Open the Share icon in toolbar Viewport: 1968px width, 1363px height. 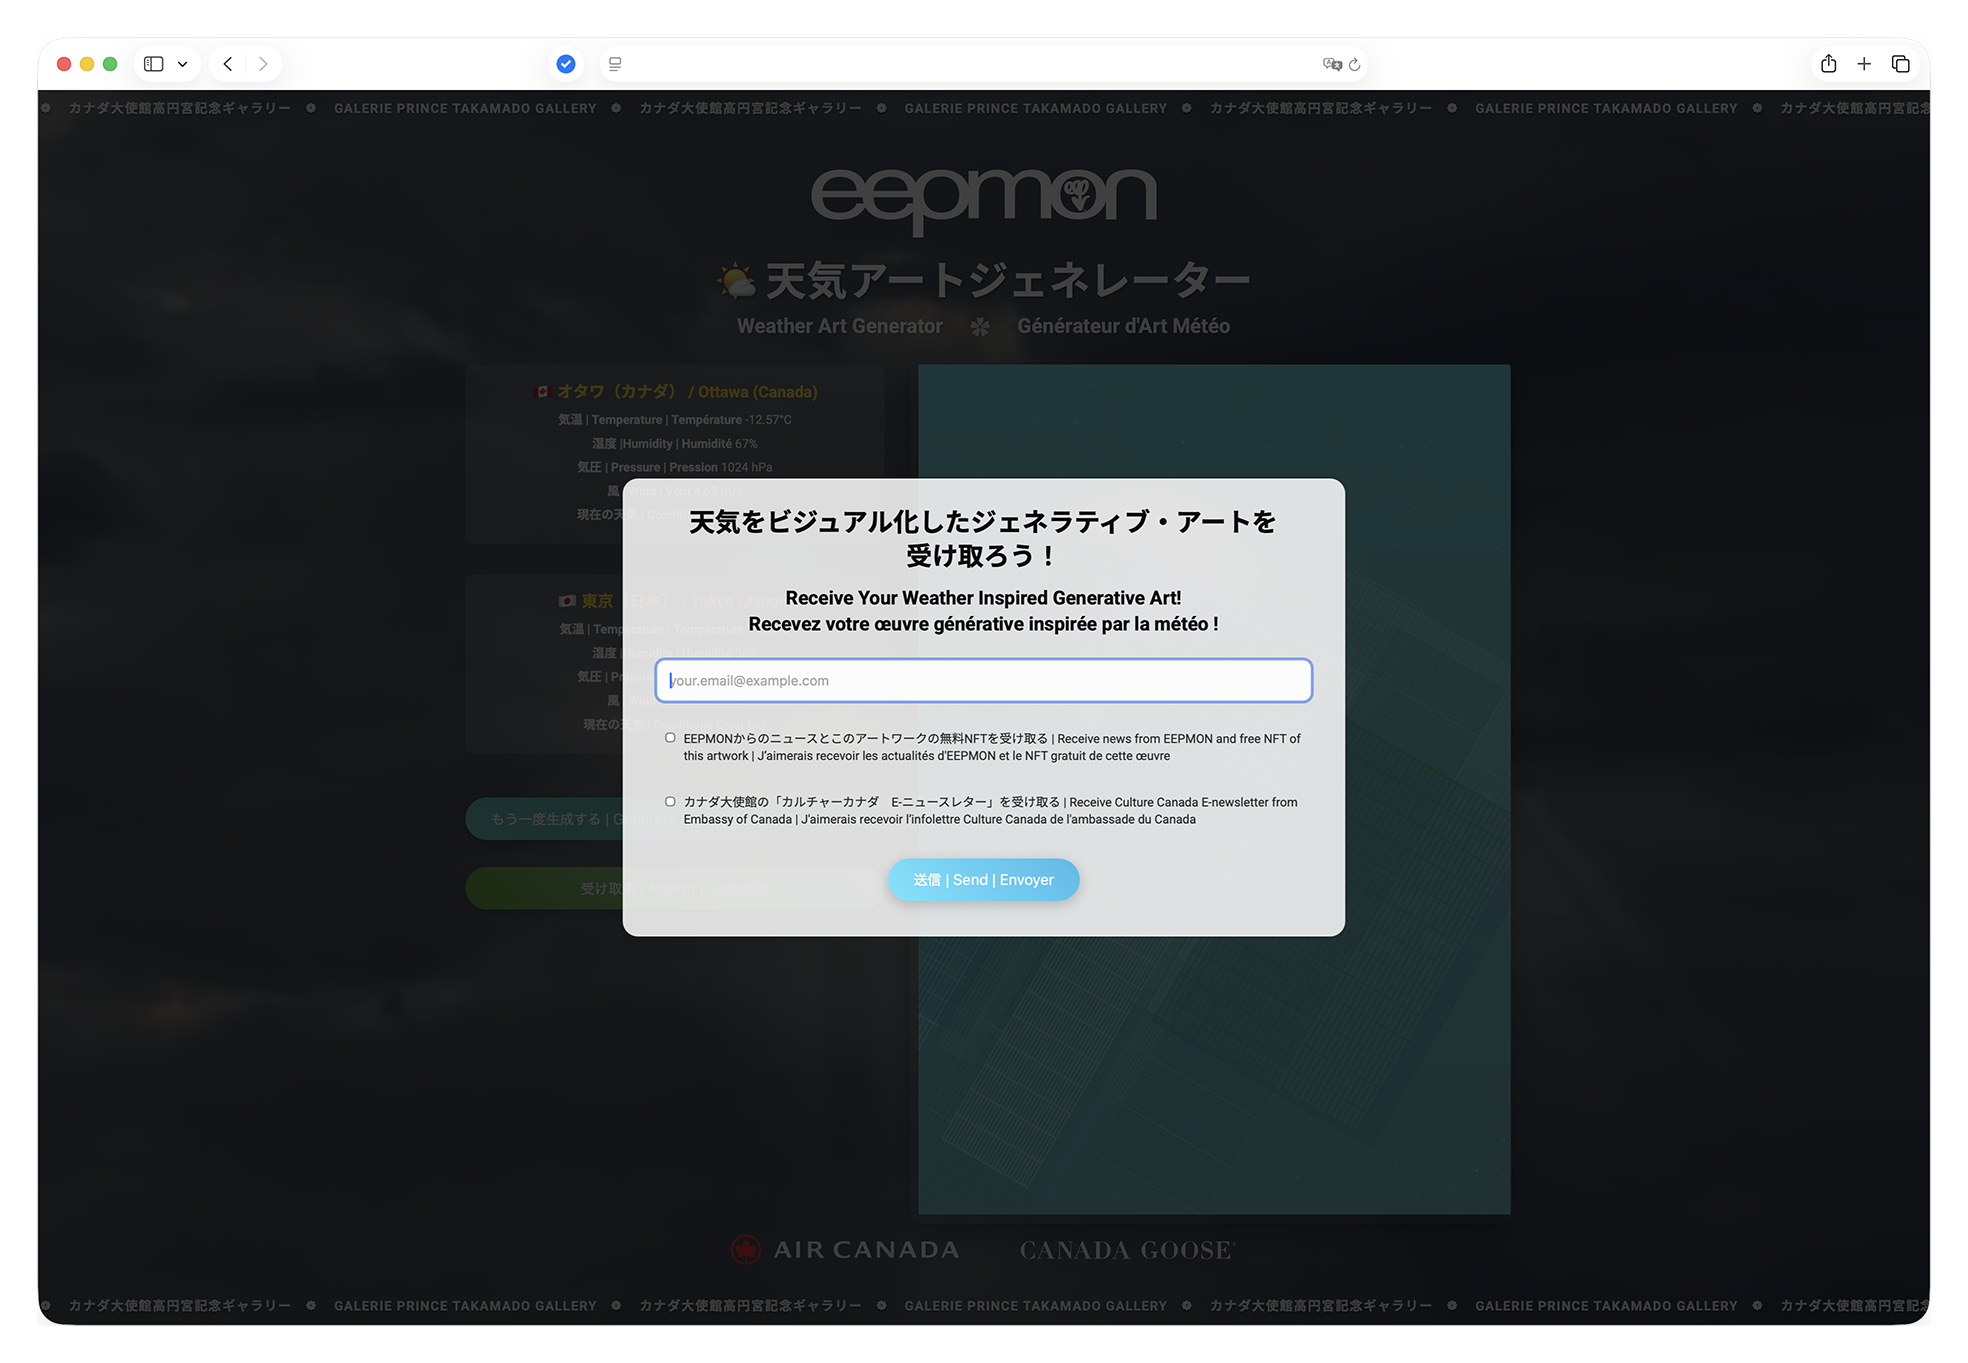pyautogui.click(x=1828, y=64)
